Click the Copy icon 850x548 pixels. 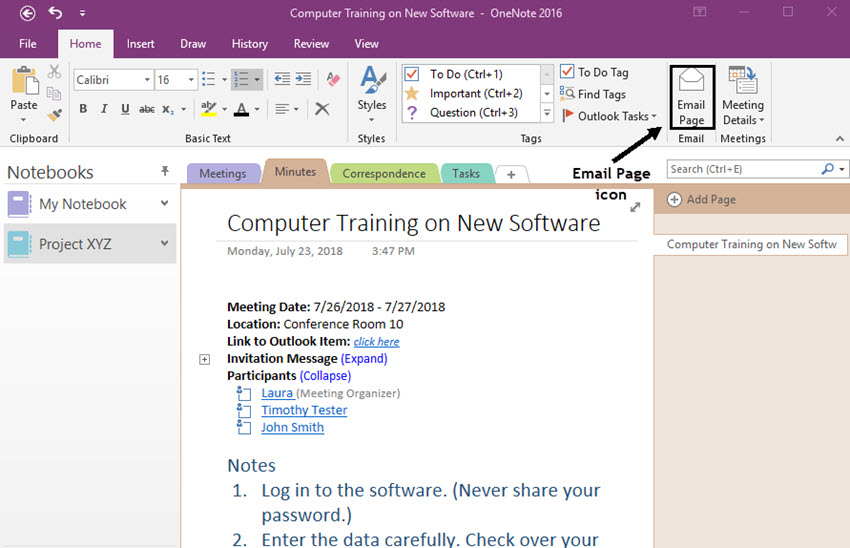point(54,93)
